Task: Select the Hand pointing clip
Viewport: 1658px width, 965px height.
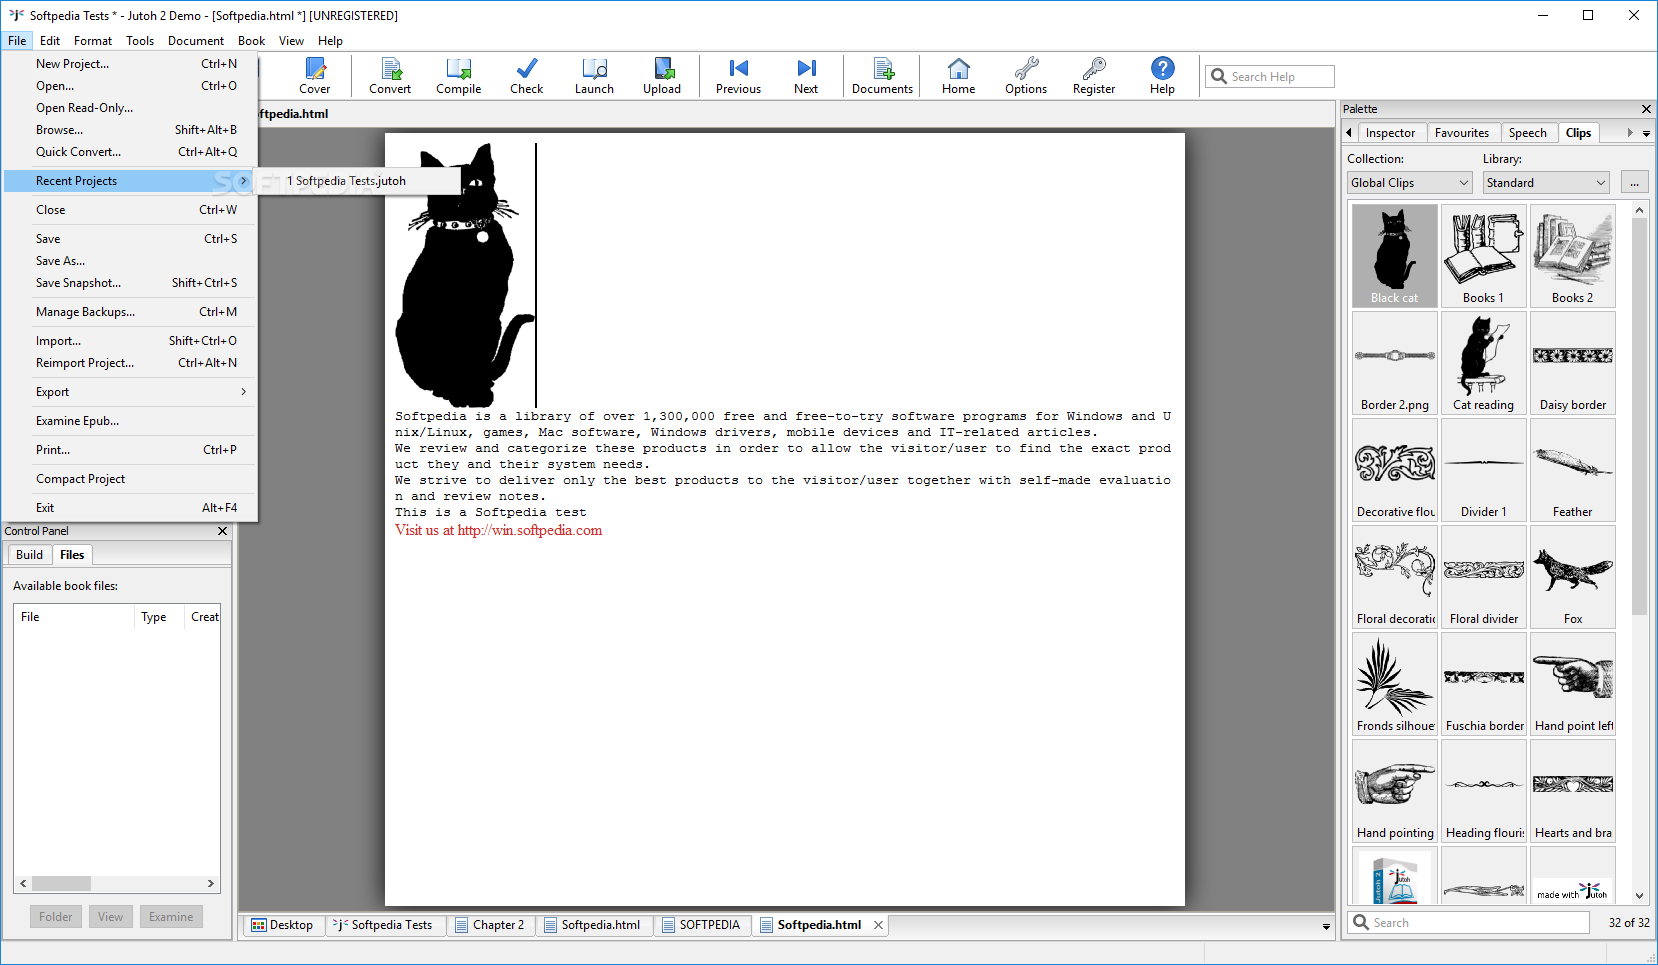Action: click(1395, 790)
